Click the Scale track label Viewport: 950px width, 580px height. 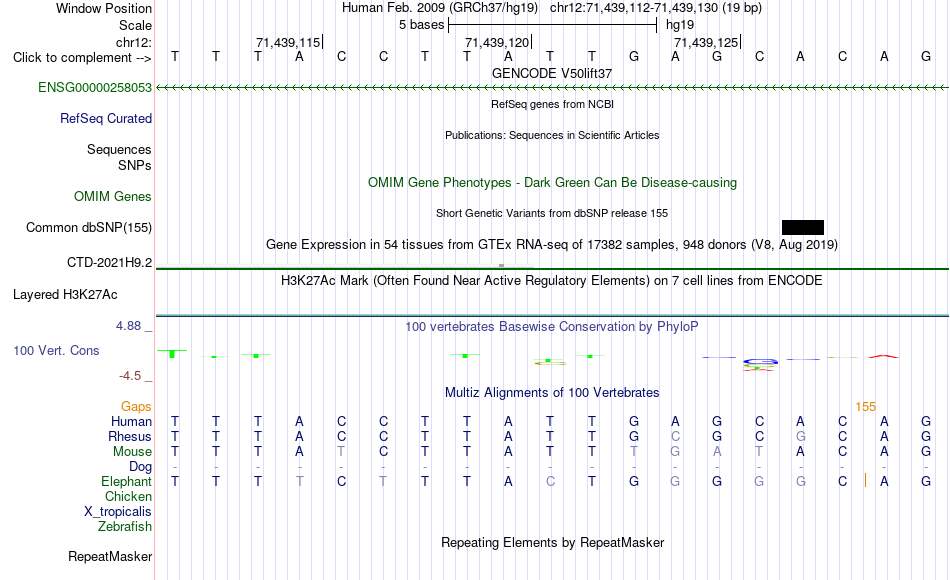135,25
